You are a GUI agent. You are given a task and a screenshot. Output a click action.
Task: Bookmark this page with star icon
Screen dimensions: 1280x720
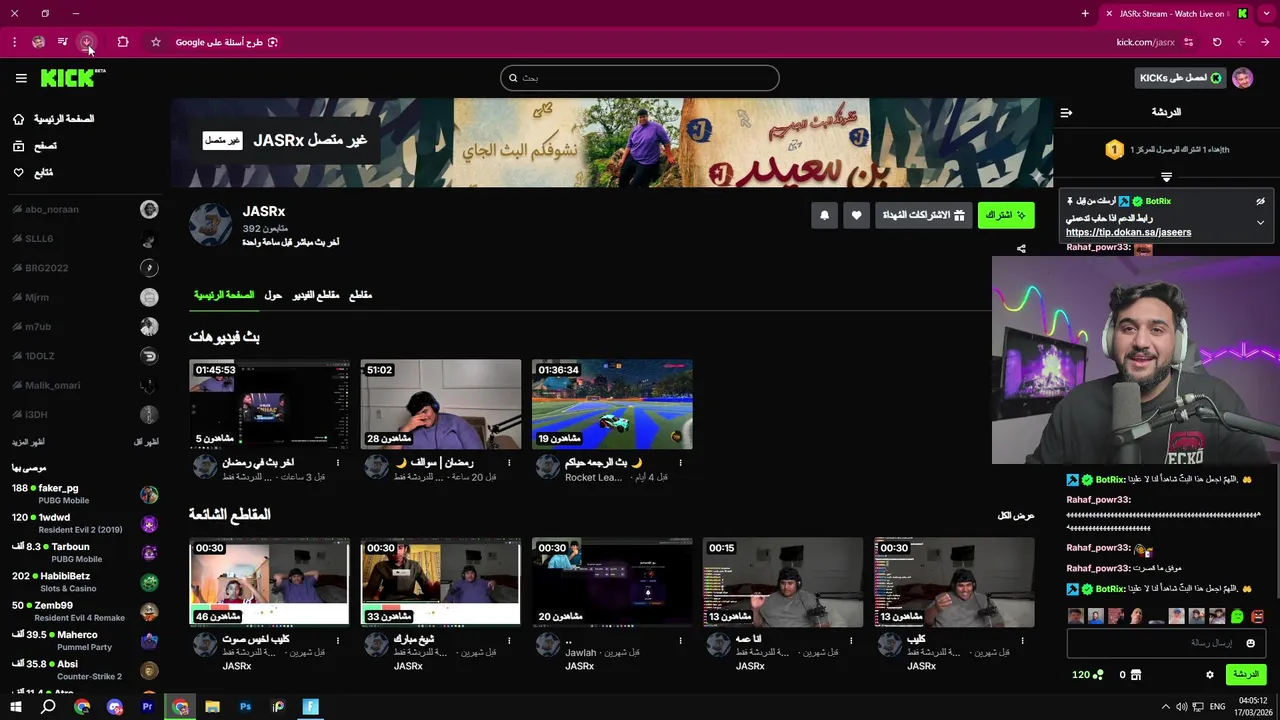[156, 42]
